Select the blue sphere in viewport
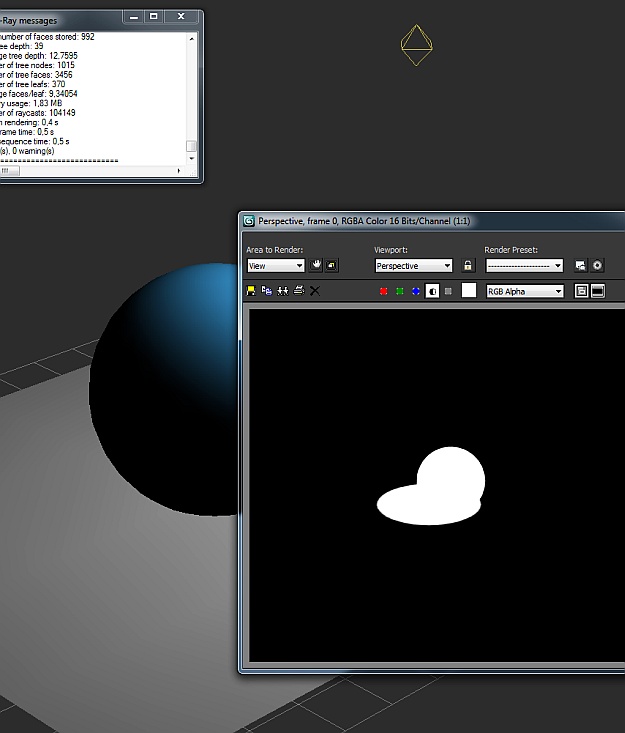This screenshot has width=625, height=733. click(164, 389)
